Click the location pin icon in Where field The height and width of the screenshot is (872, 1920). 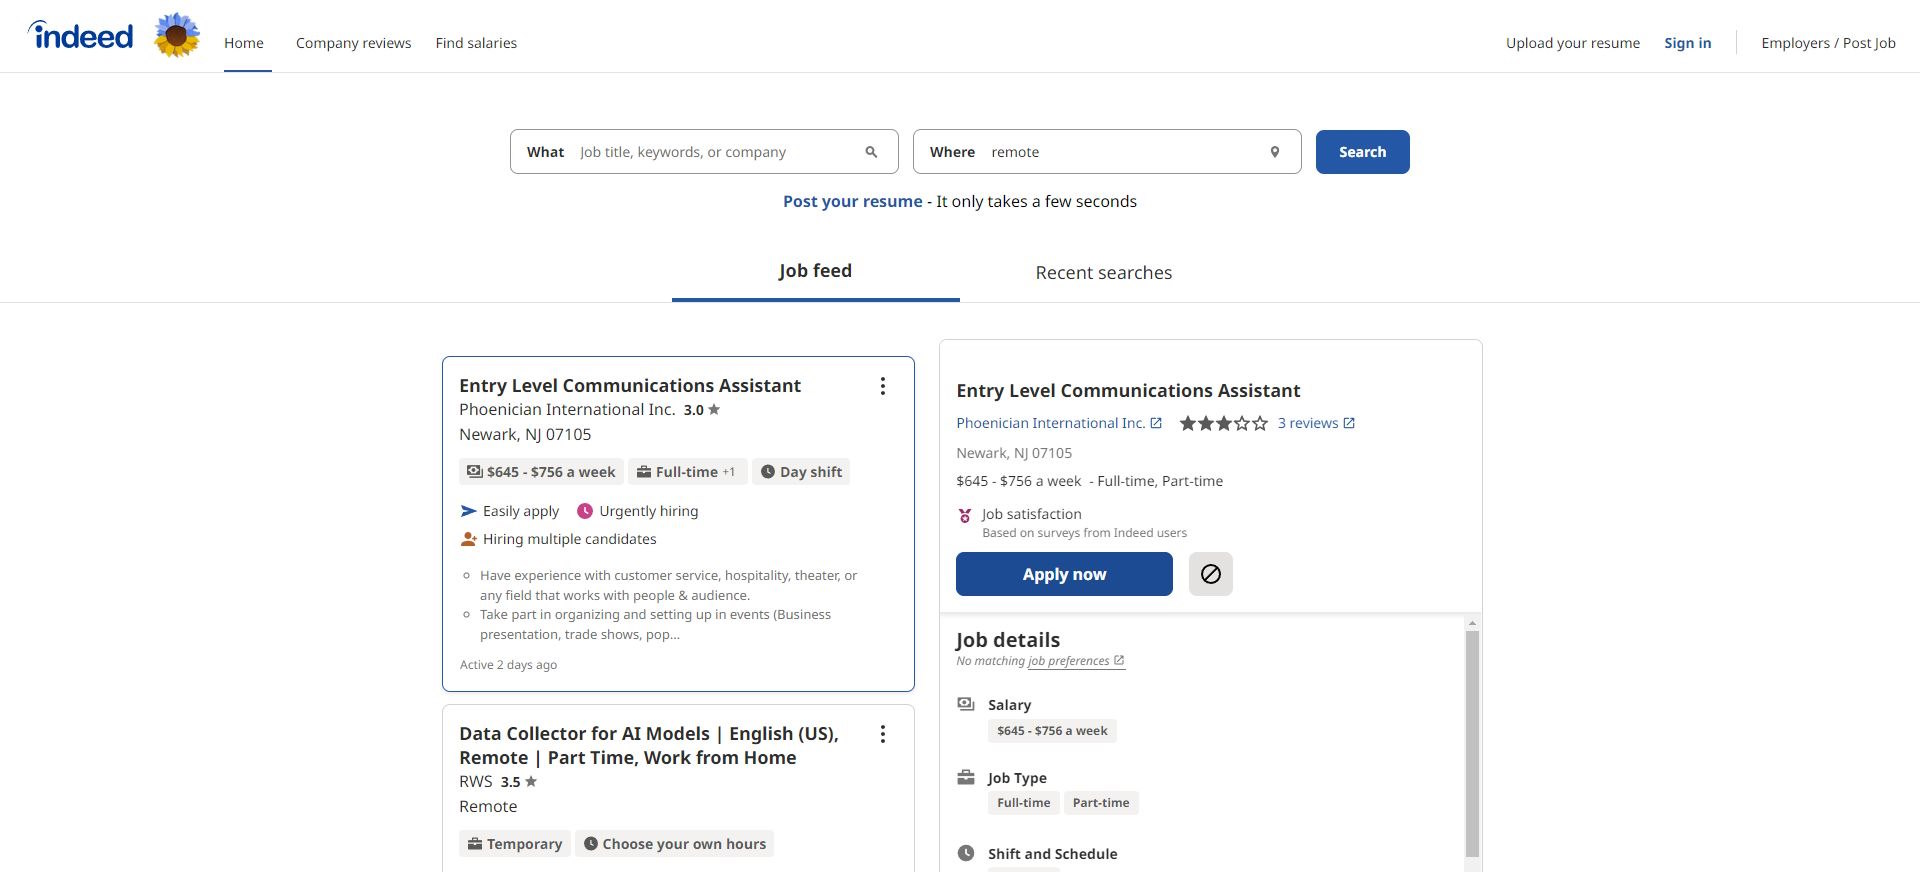pos(1275,152)
